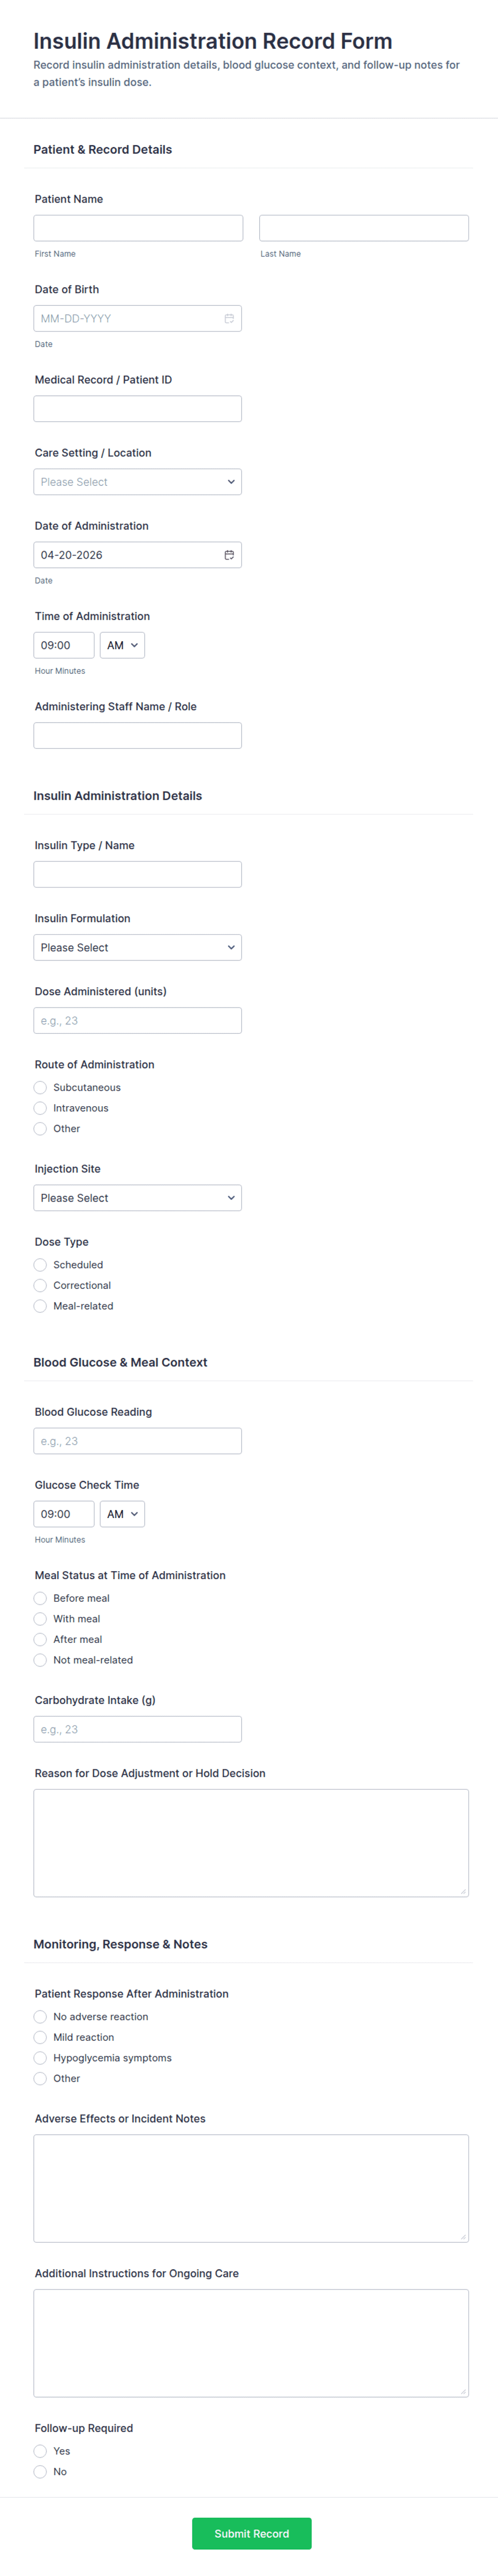Open the Insulin Formulation dropdown

138,947
